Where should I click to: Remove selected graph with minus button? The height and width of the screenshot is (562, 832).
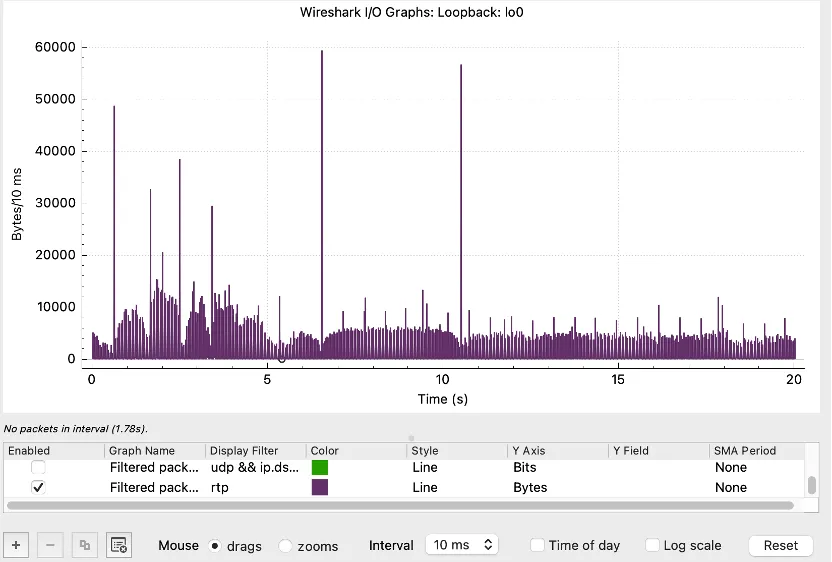click(50, 545)
